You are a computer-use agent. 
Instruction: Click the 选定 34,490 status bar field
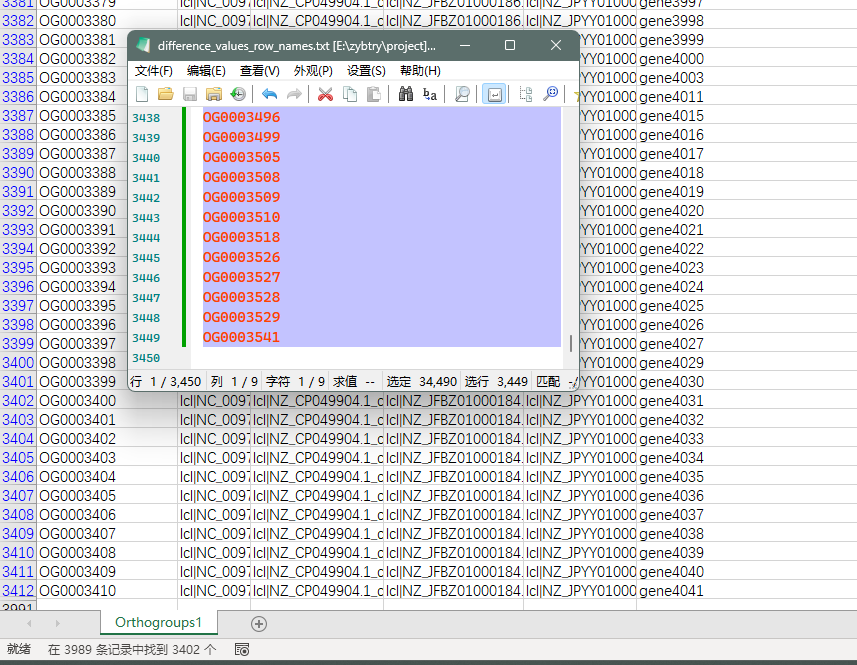421,381
